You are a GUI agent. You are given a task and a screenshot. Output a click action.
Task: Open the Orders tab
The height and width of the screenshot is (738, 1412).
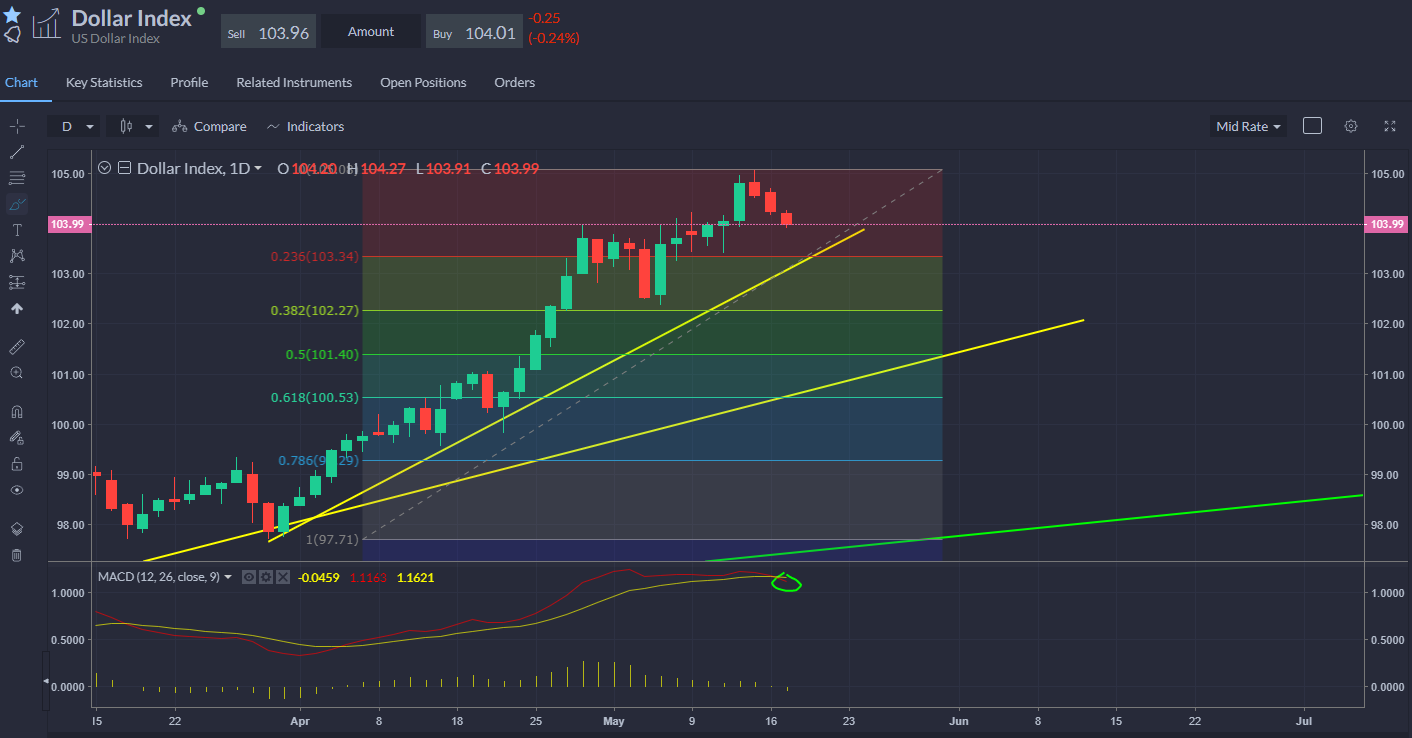(x=514, y=82)
